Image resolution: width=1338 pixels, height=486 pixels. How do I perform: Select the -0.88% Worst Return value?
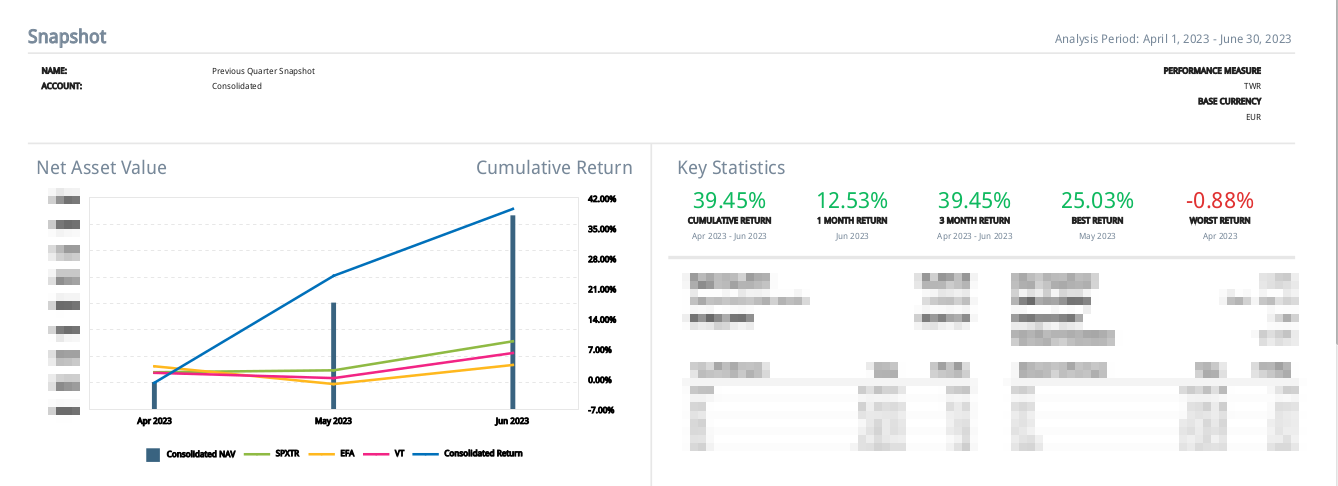click(1219, 201)
